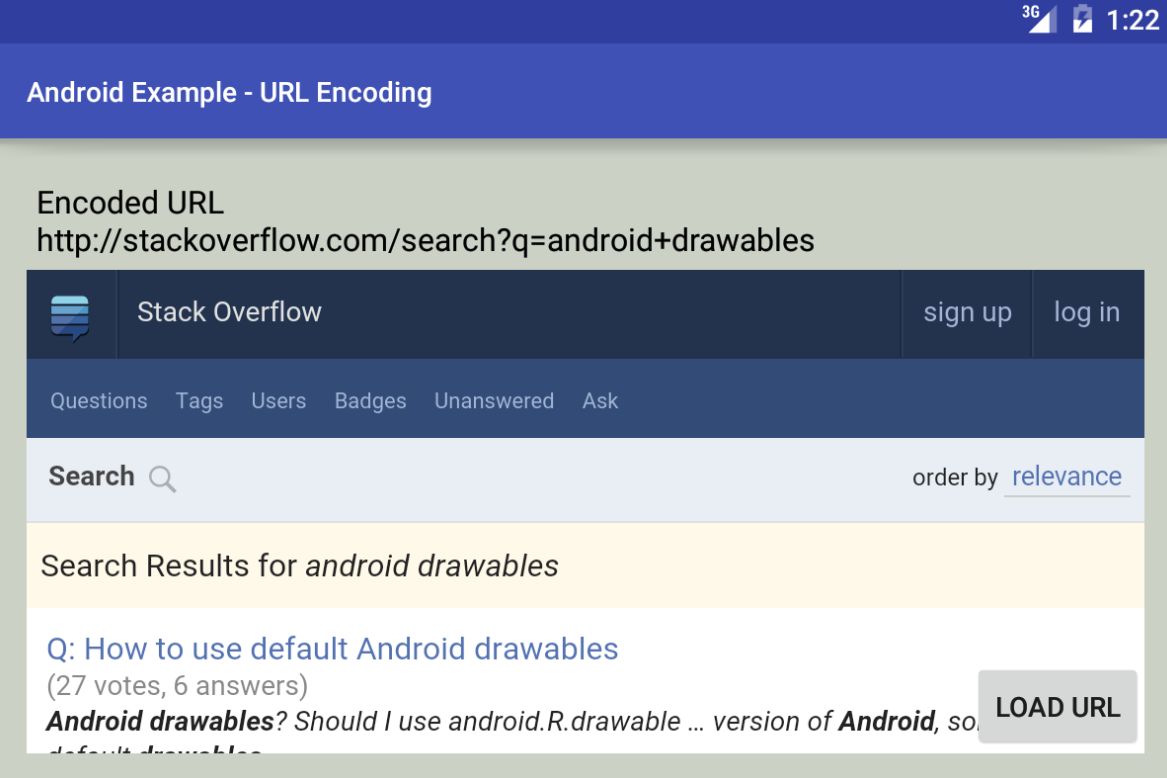The height and width of the screenshot is (778, 1167).
Task: Open the Questions menu item
Action: 99,401
